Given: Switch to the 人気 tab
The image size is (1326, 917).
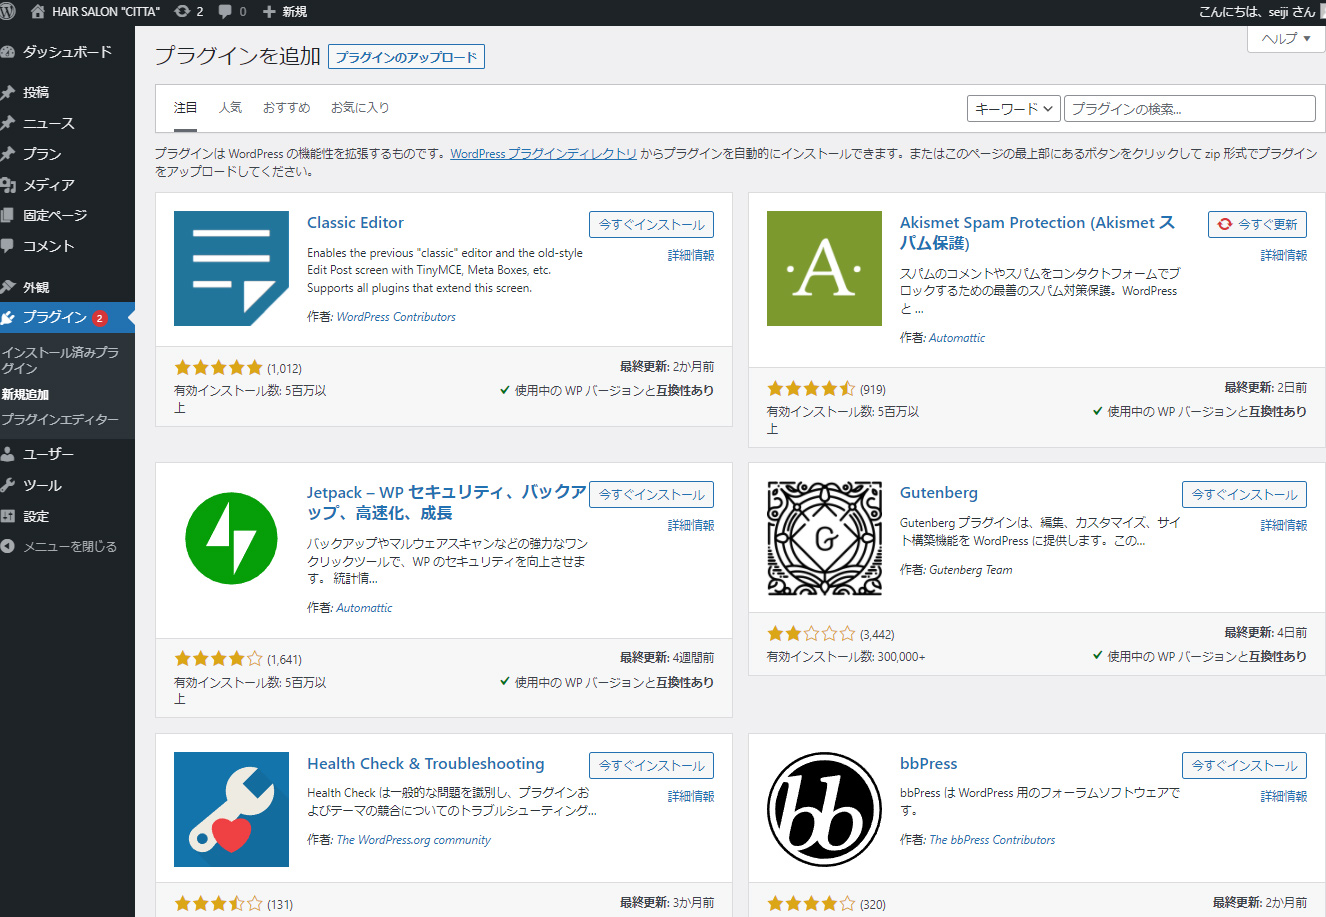Looking at the screenshot, I should (x=230, y=108).
